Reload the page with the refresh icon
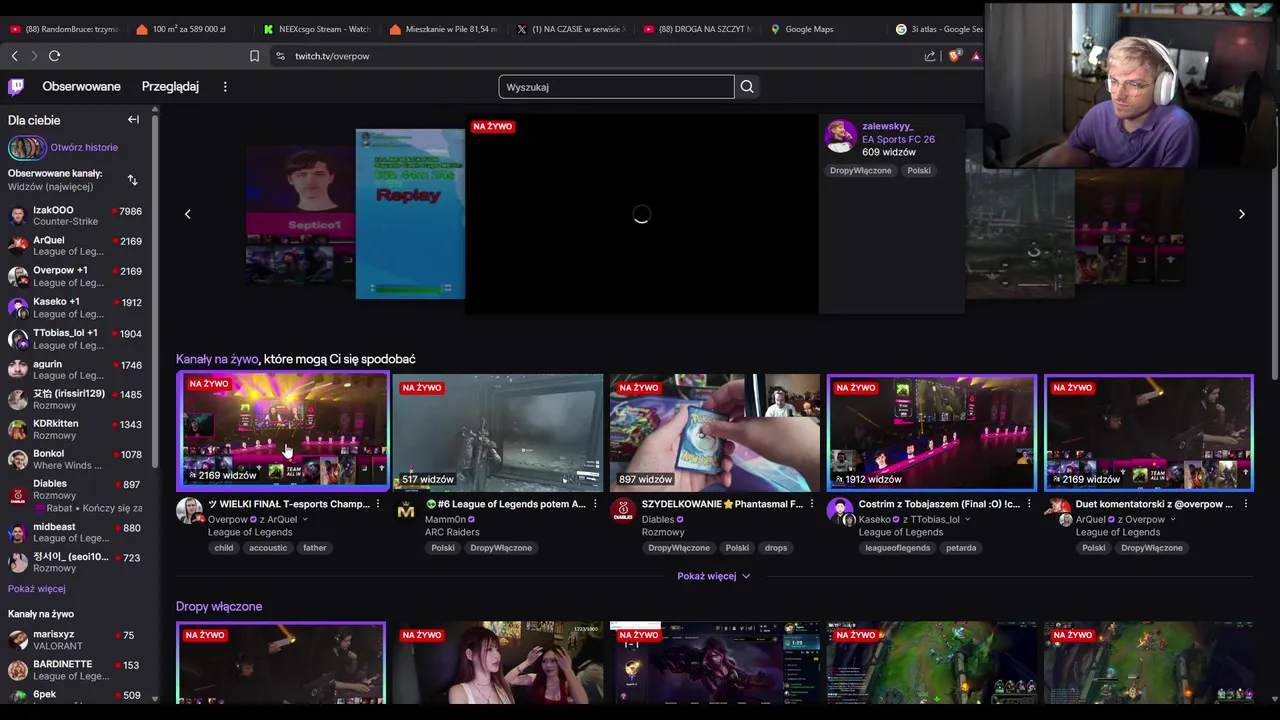1280x720 pixels. [54, 56]
